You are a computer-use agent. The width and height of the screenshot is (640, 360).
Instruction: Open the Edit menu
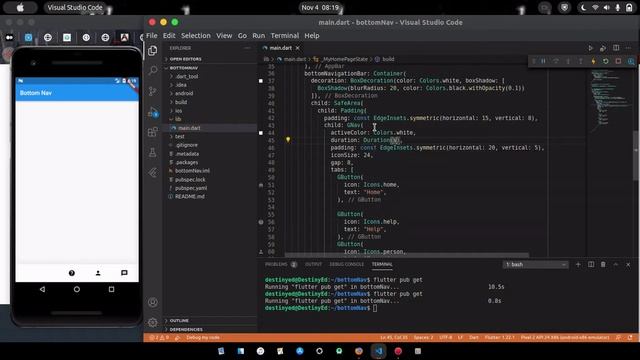pyautogui.click(x=169, y=36)
